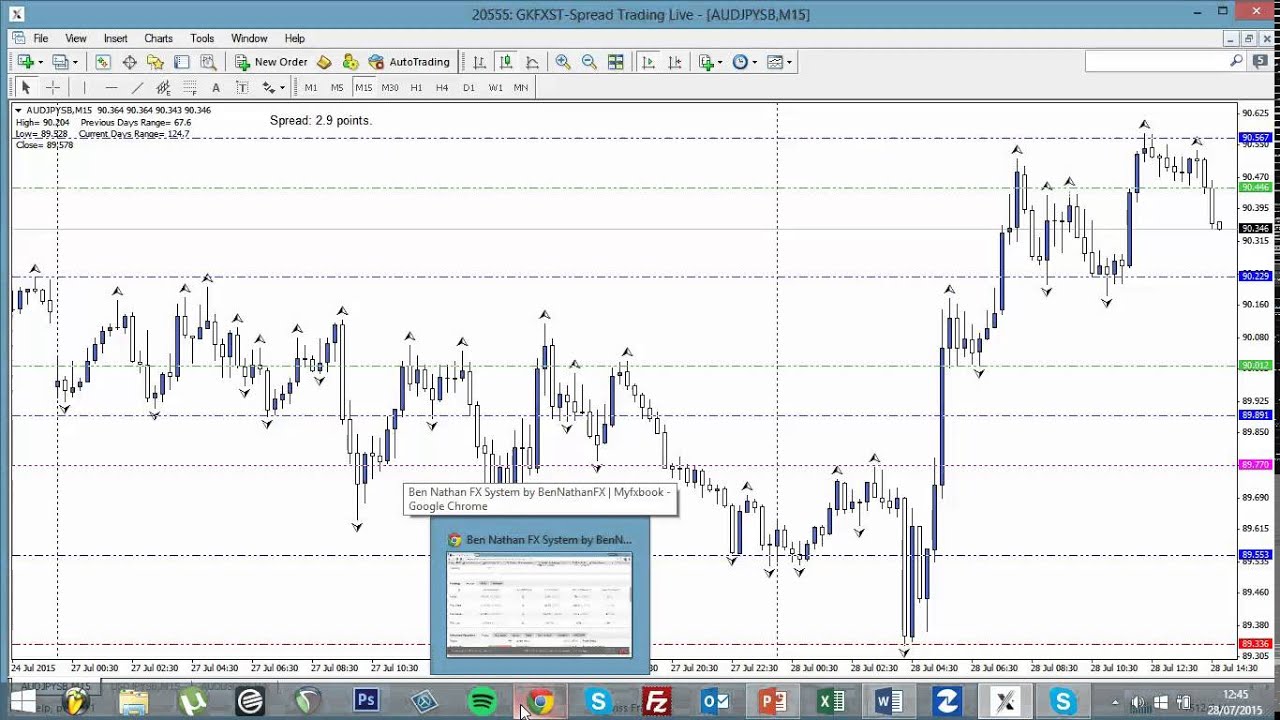Switch chart to bar chart style
The image size is (1280, 720).
pyautogui.click(x=479, y=62)
